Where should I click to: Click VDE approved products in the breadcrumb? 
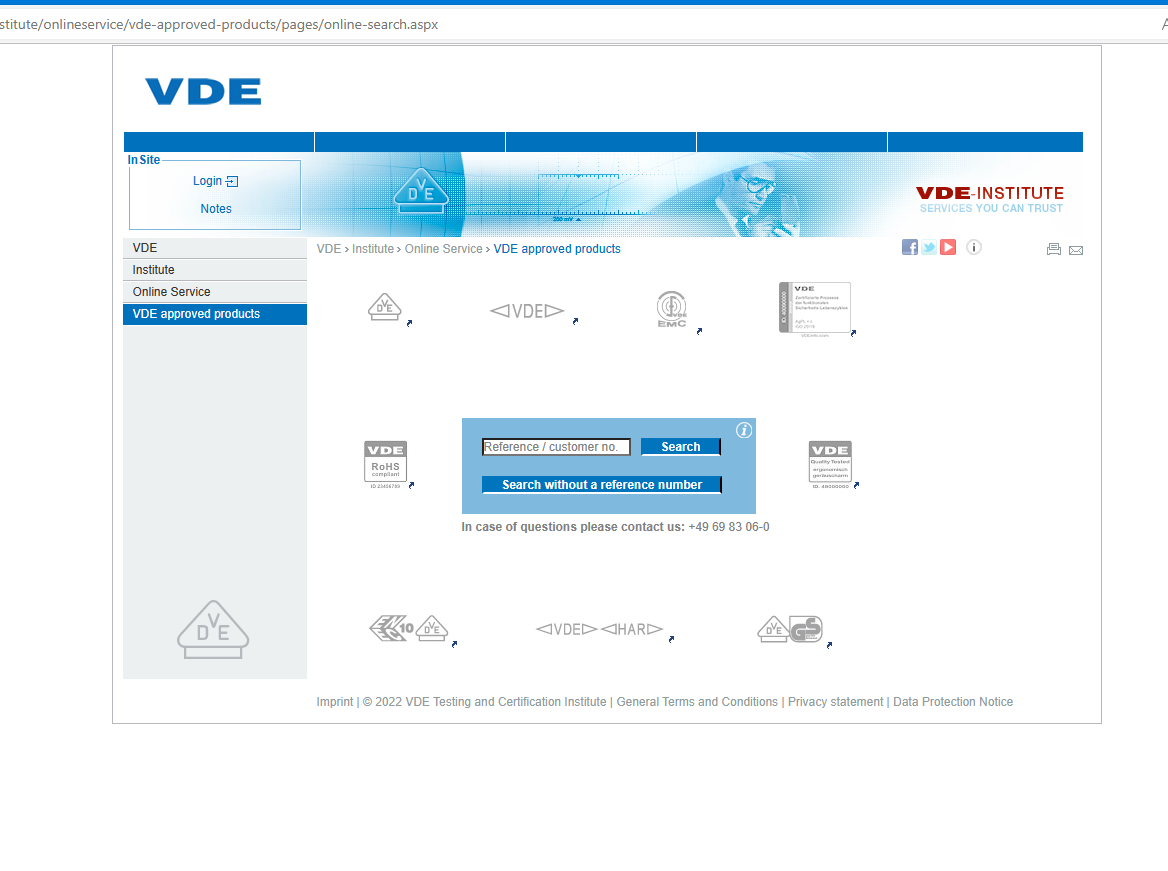click(x=557, y=249)
